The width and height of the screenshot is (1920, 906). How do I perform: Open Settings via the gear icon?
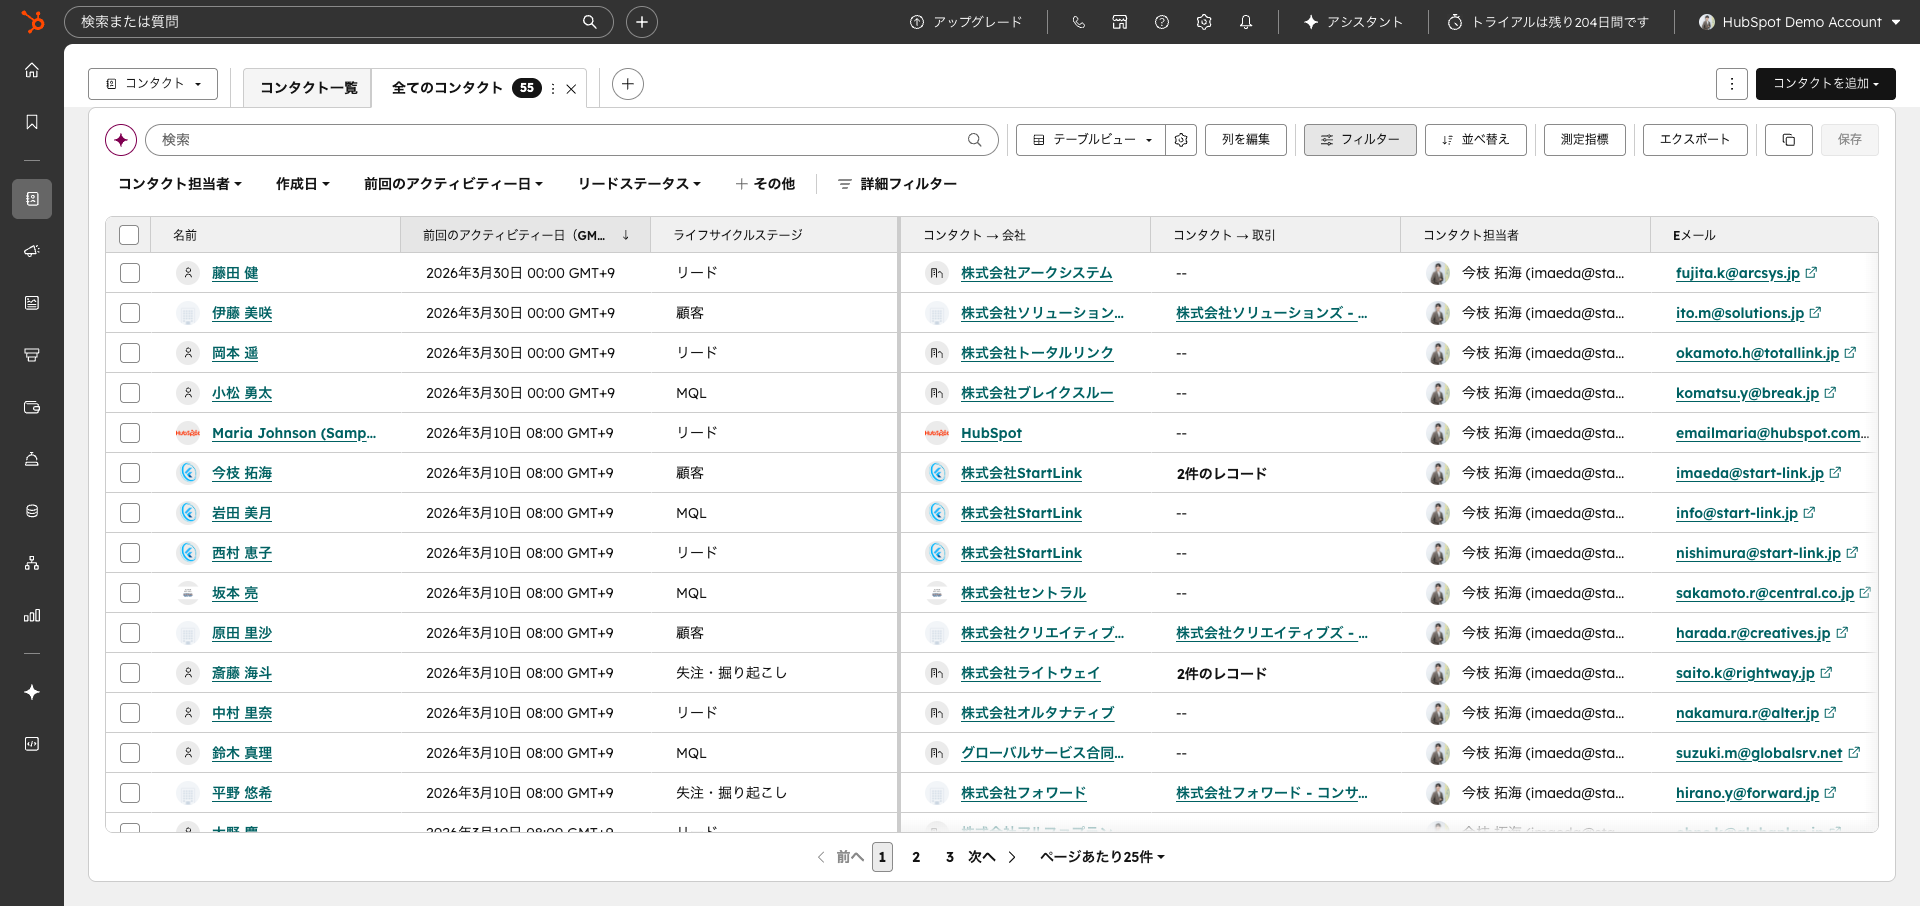pos(1204,21)
